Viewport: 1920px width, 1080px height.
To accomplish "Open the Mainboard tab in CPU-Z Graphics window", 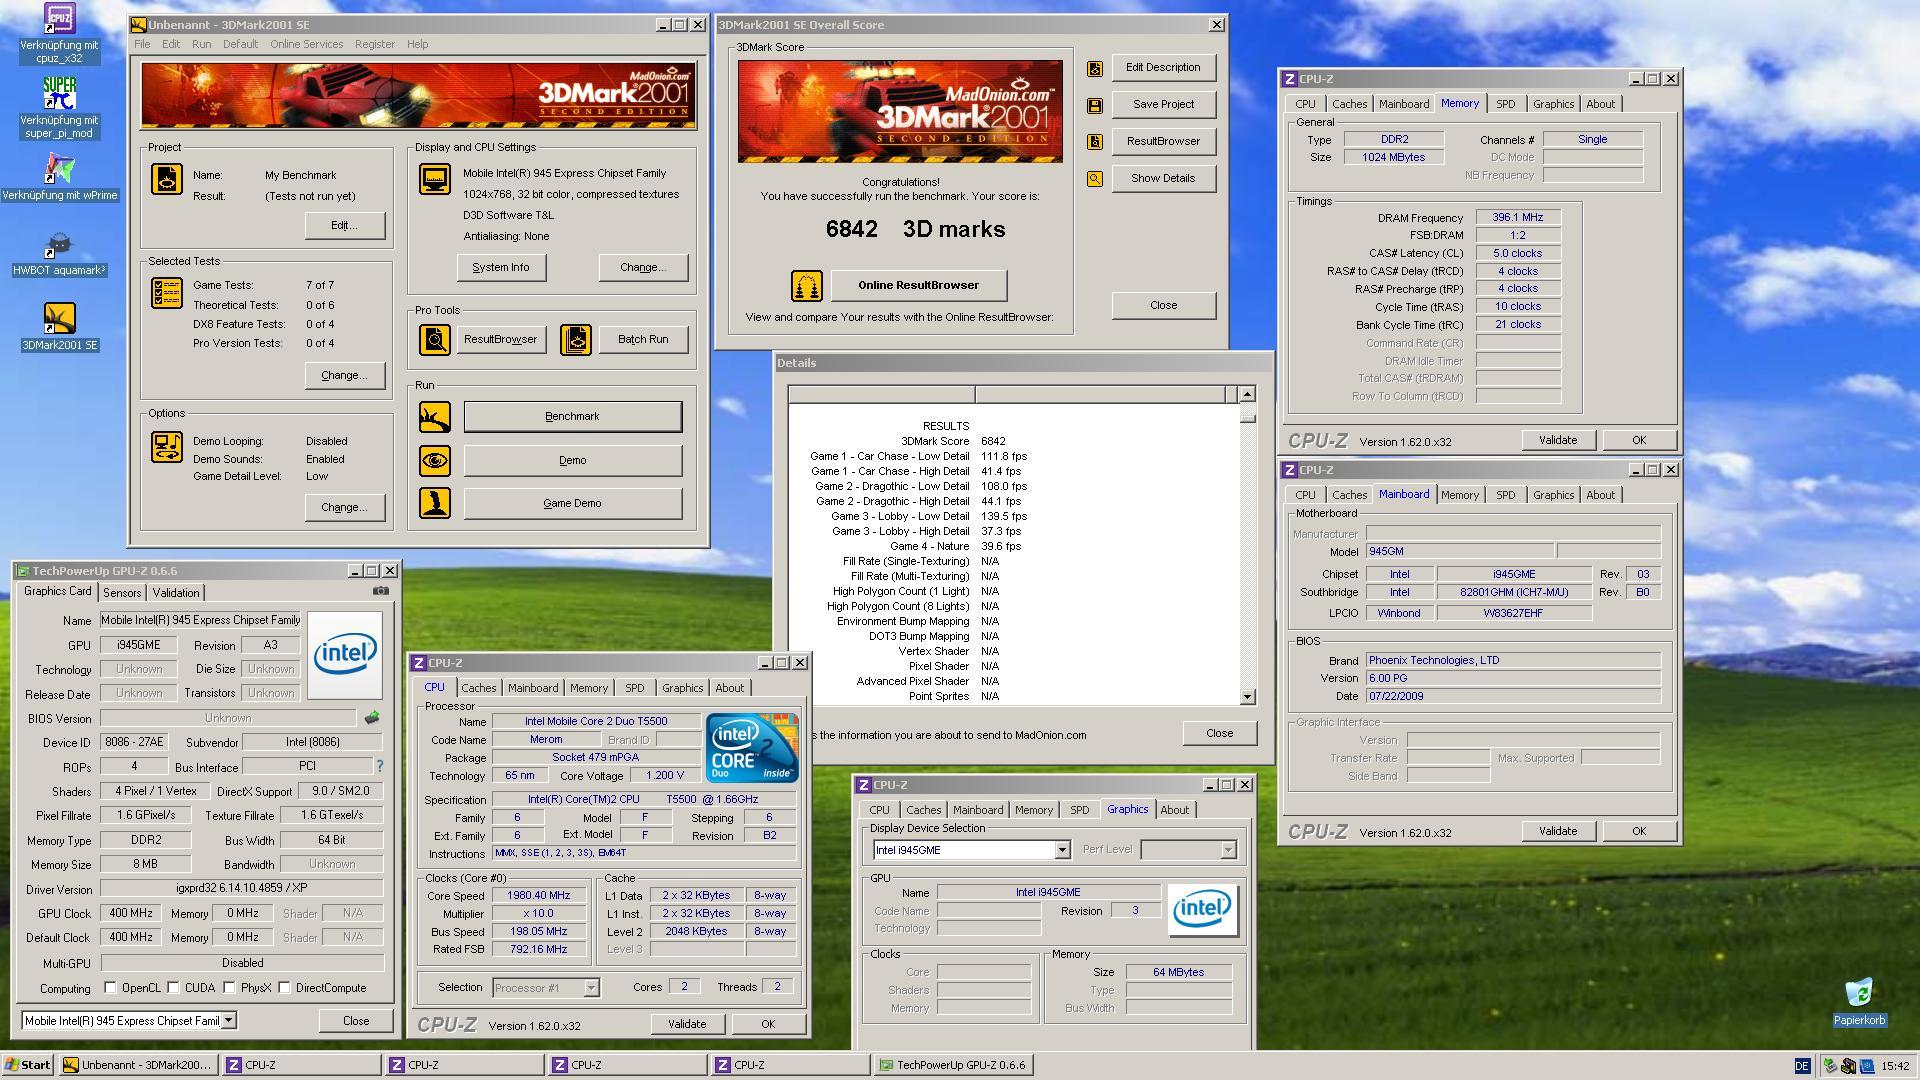I will point(977,810).
